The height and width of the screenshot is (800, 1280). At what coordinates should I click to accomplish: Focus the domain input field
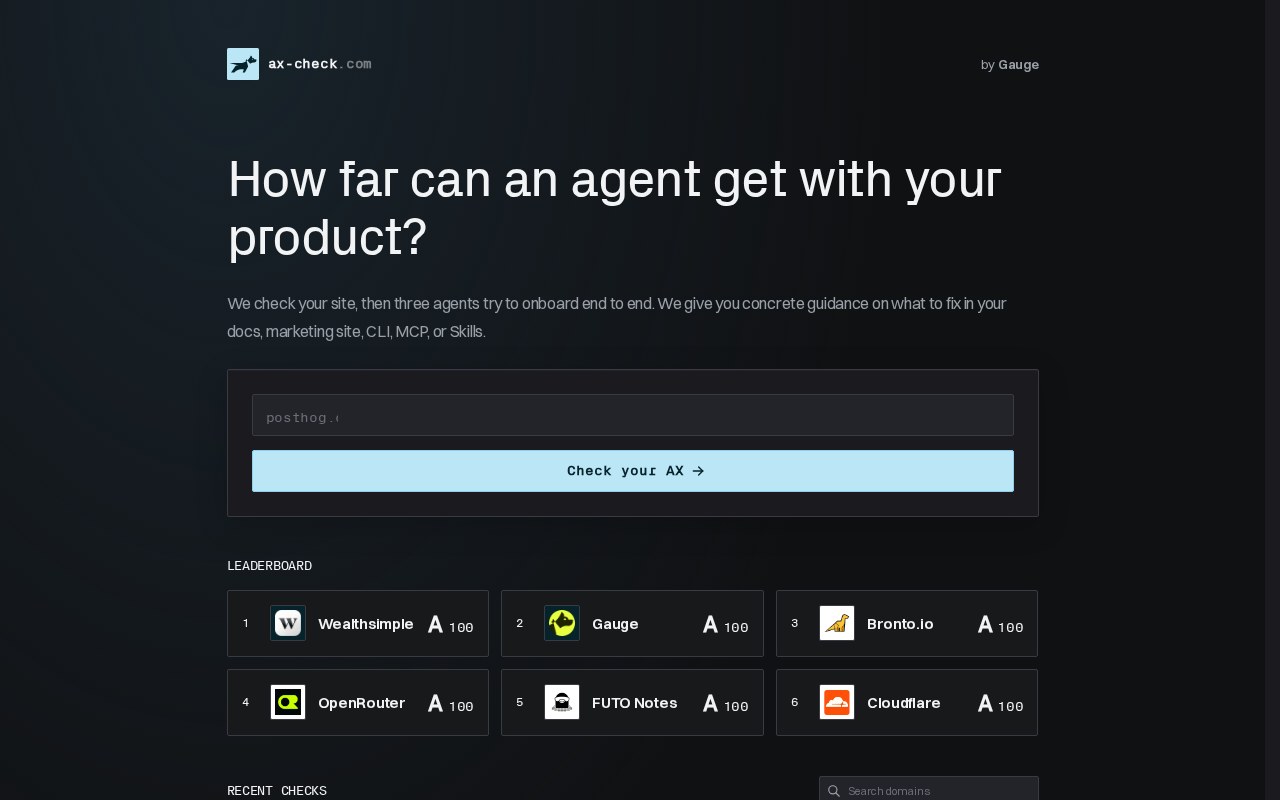tap(633, 415)
